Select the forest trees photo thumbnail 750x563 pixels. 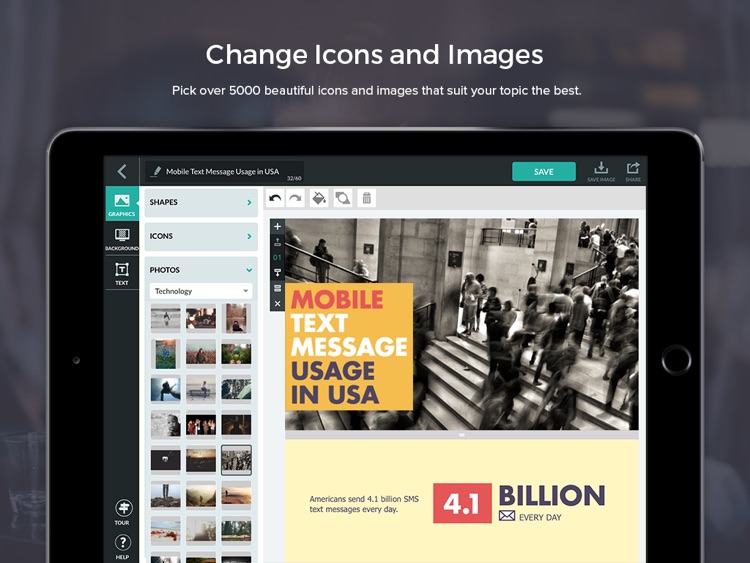pyautogui.click(x=236, y=530)
